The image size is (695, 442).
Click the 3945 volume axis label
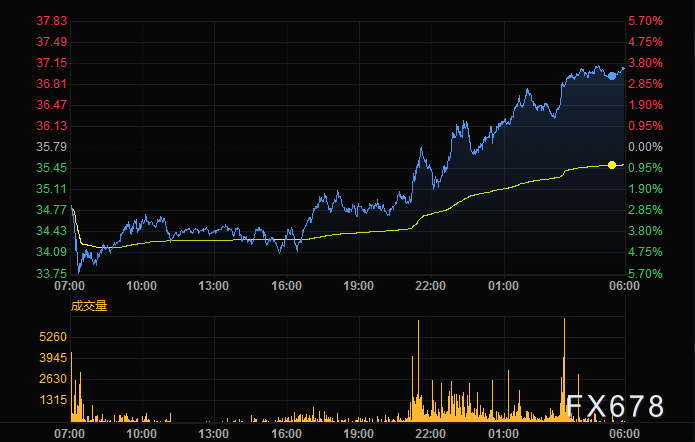click(x=53, y=358)
